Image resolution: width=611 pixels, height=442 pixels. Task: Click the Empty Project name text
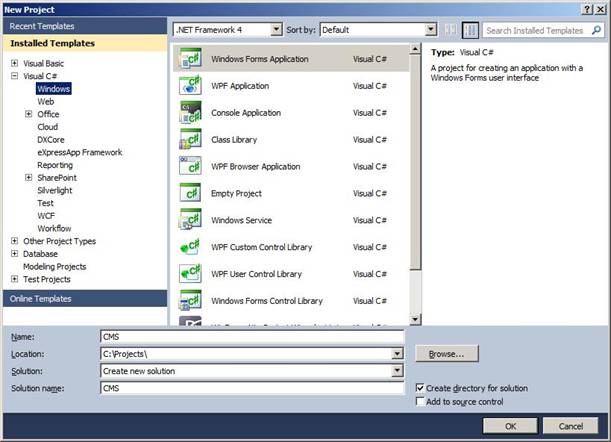click(x=236, y=193)
